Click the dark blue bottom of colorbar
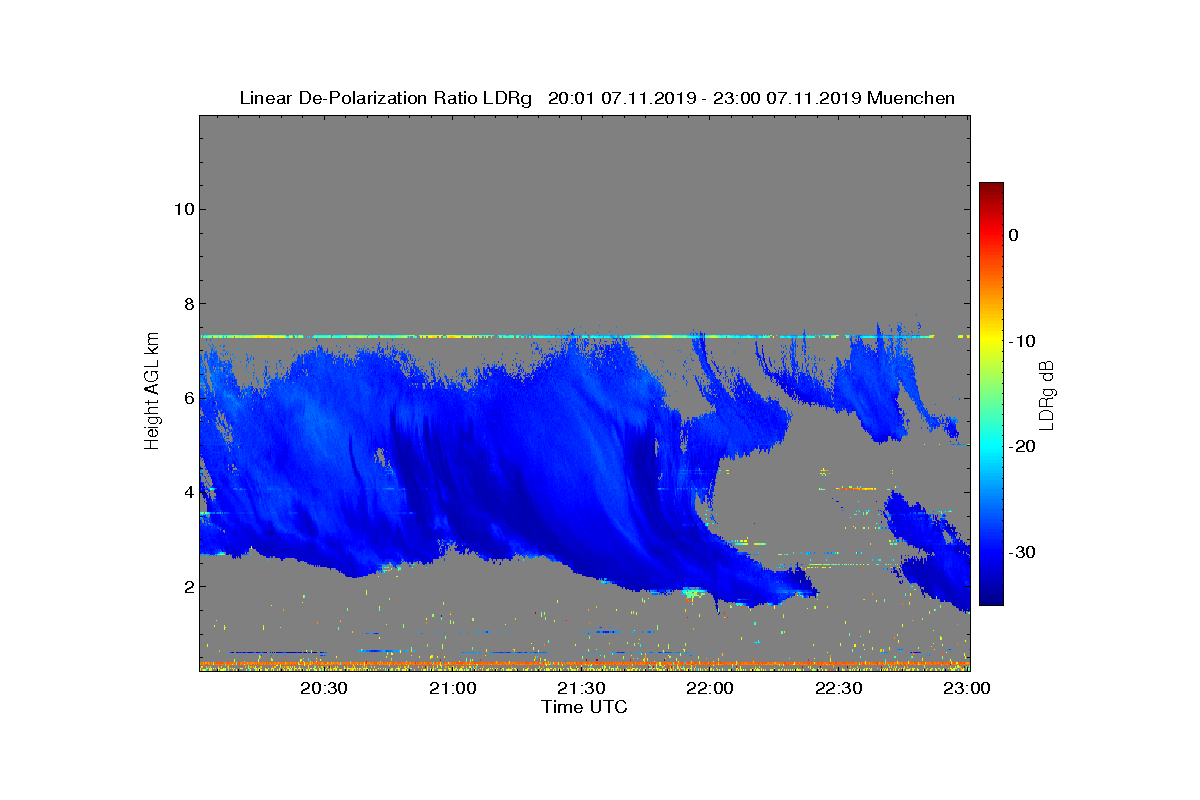This screenshot has height=800, width=1200. pyautogui.click(x=991, y=599)
